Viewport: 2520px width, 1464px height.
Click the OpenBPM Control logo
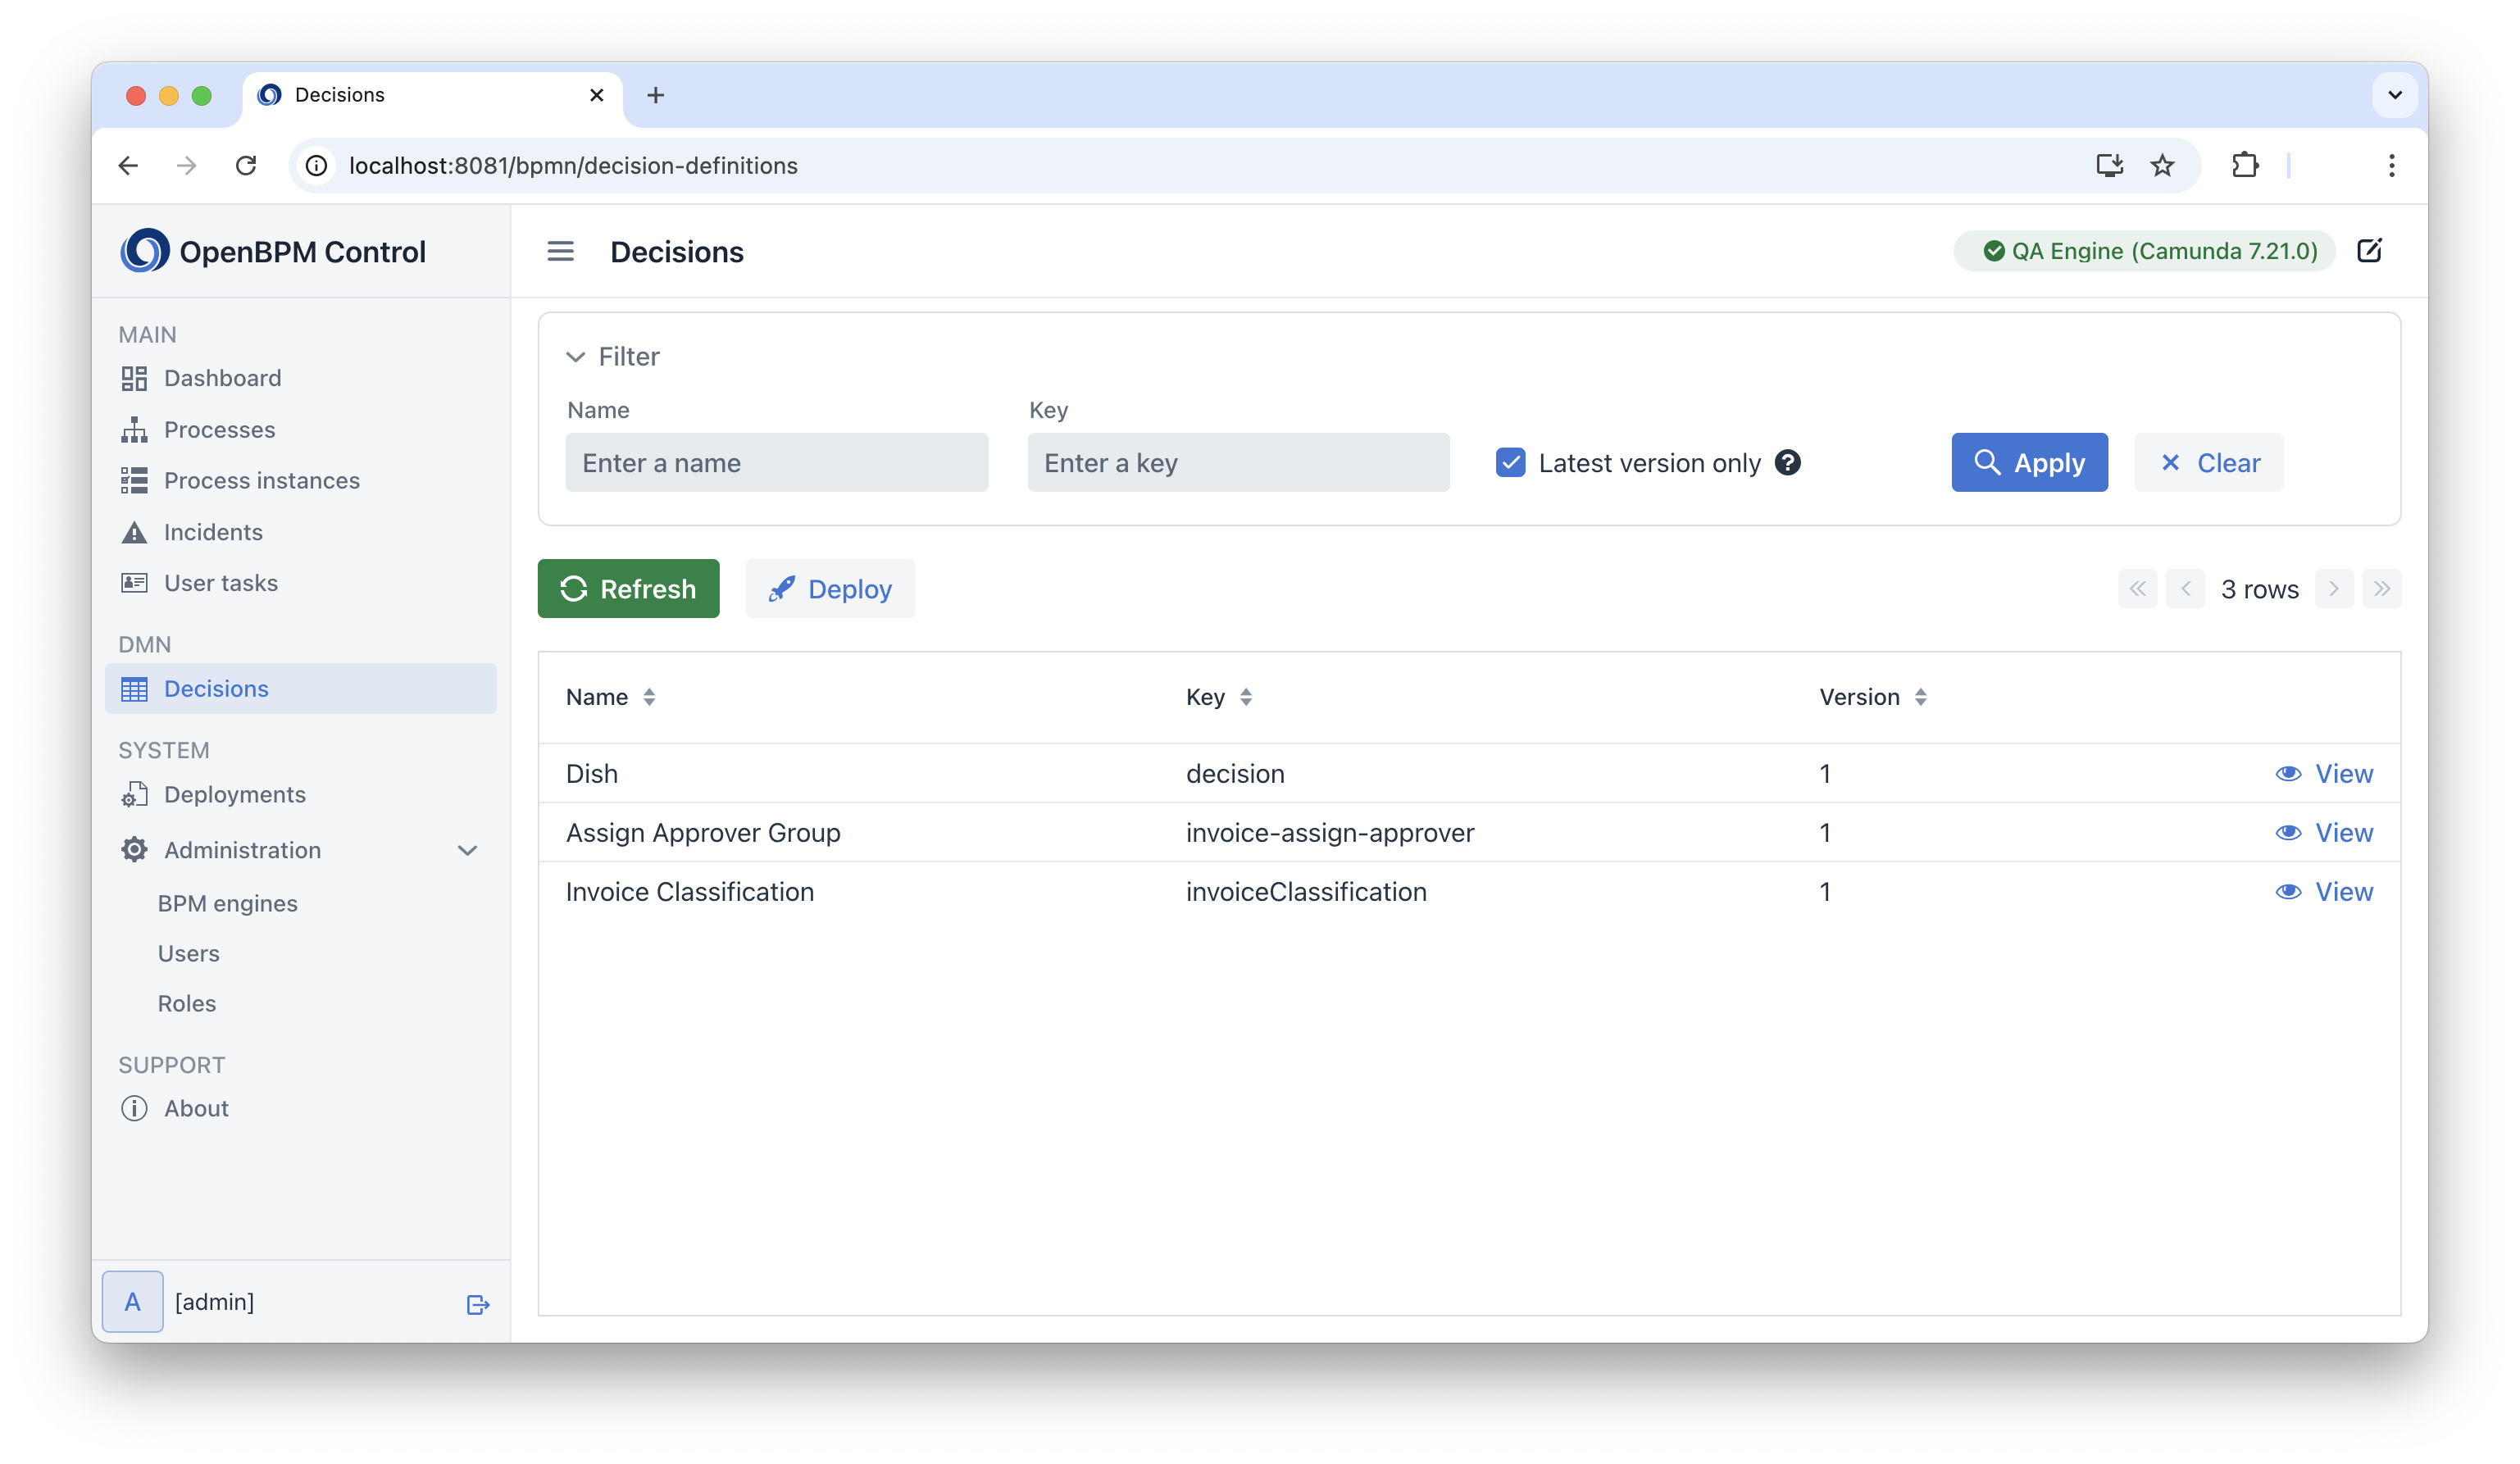tap(145, 251)
